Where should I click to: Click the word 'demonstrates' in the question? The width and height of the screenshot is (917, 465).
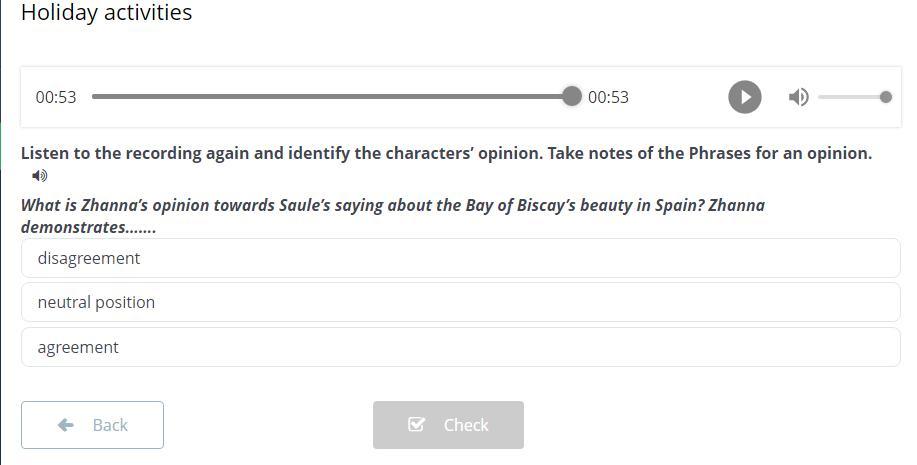click(74, 227)
